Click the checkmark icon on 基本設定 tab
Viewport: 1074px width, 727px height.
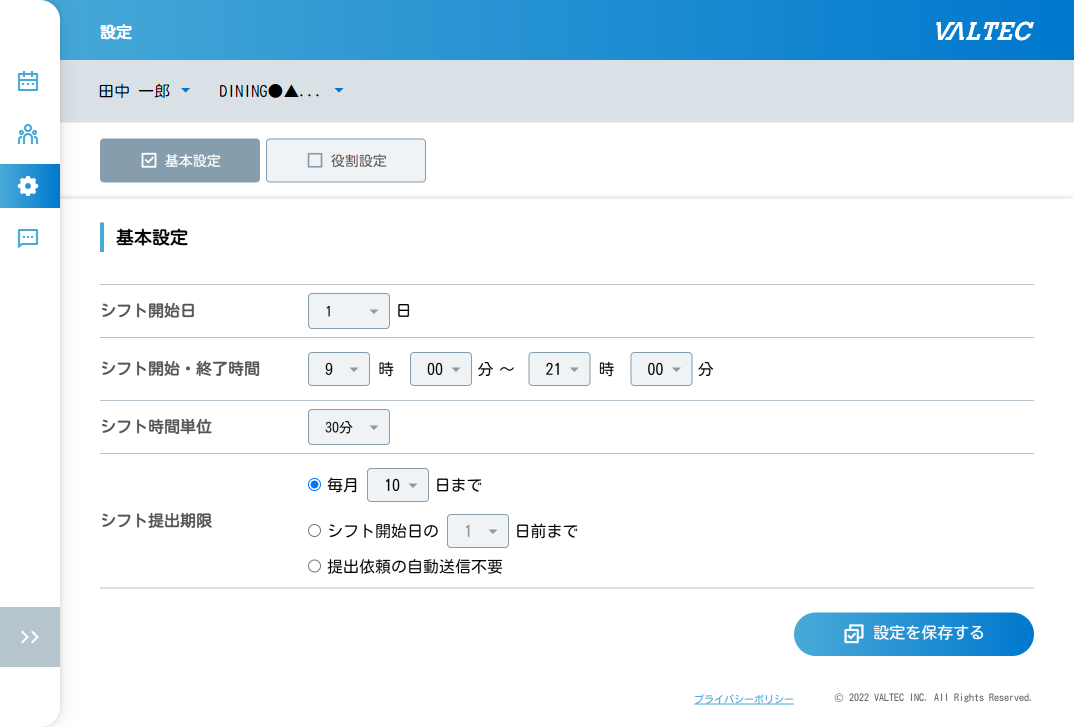(x=149, y=160)
